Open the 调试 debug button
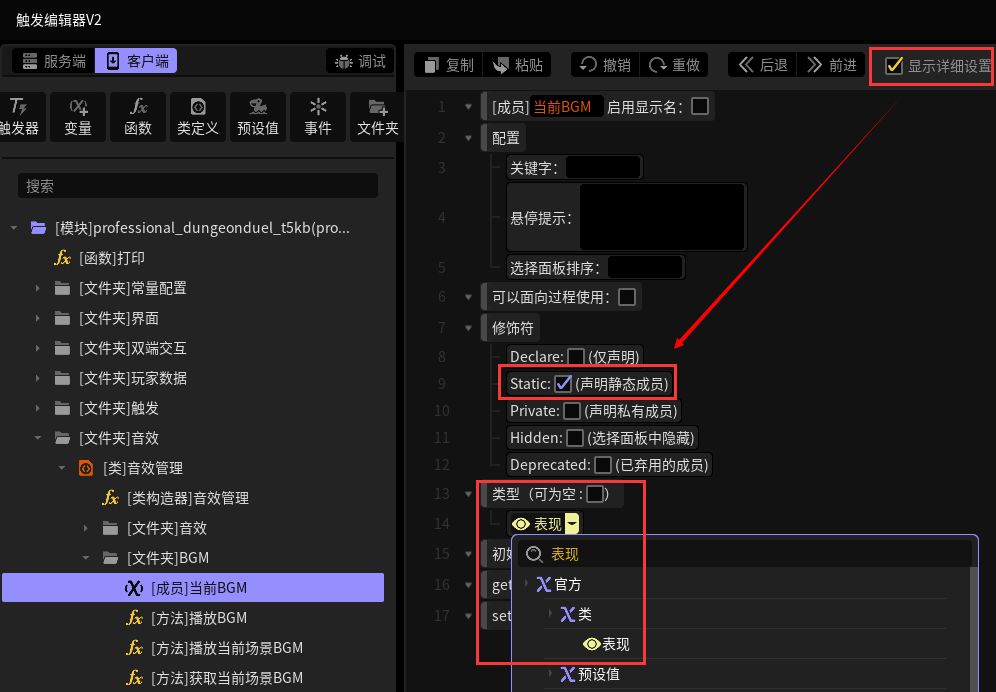Image resolution: width=996 pixels, height=692 pixels. point(360,61)
